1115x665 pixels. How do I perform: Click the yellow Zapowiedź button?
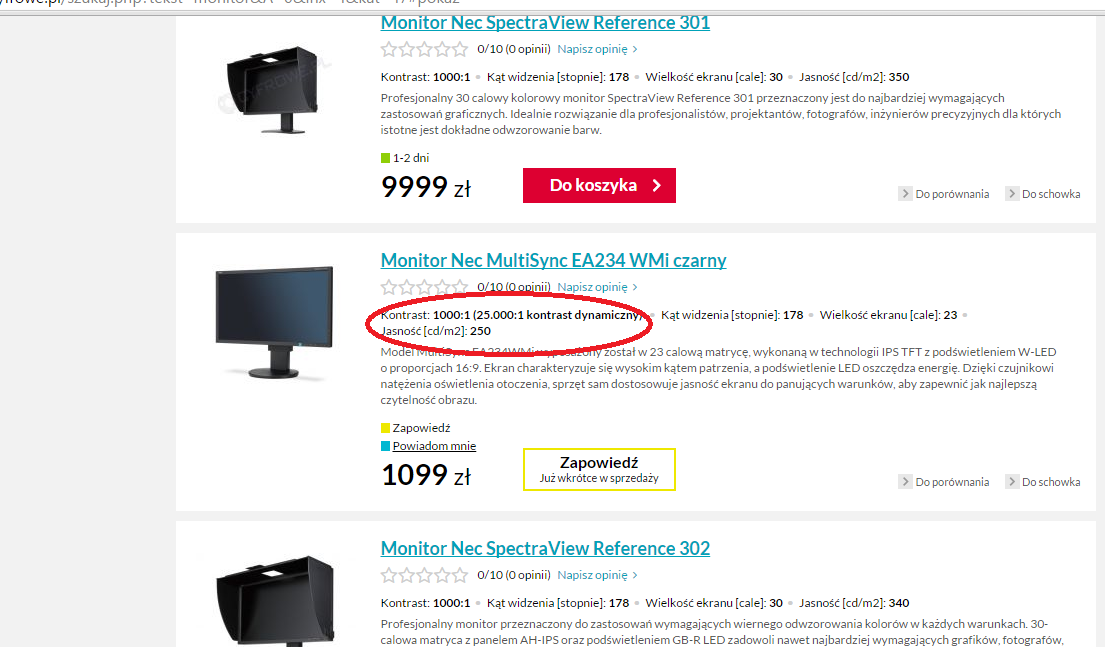pos(599,469)
